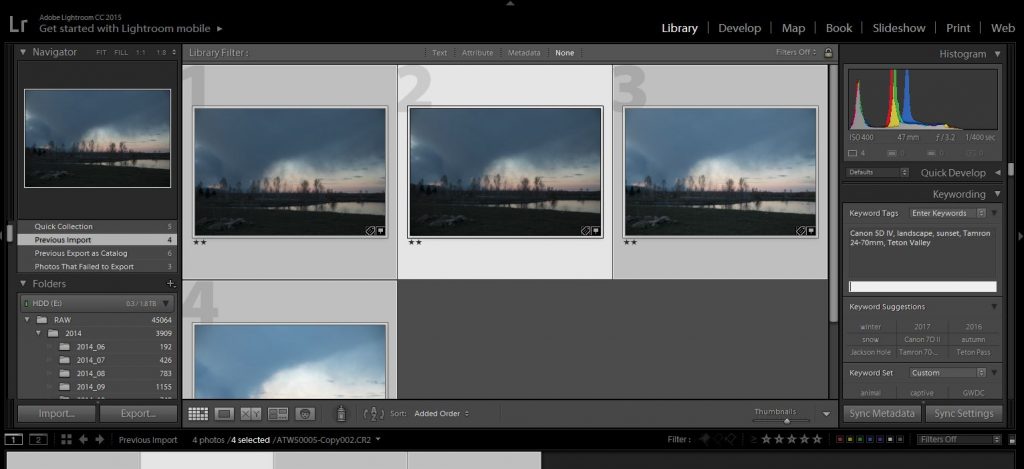Switch to Grid view in toolbar
This screenshot has height=469, width=1024.
tap(198, 413)
